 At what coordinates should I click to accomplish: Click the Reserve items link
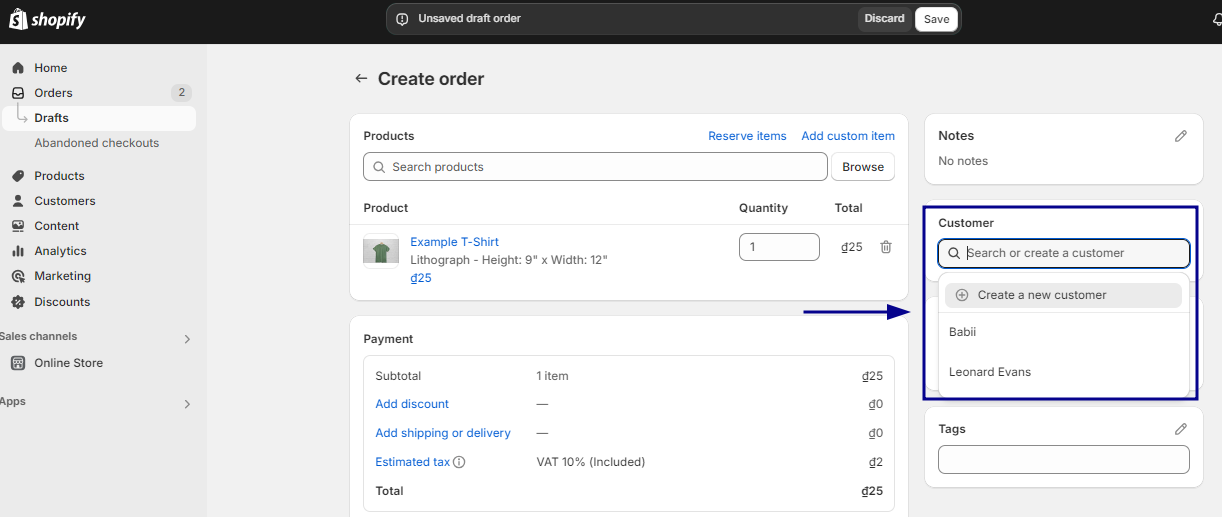747,136
